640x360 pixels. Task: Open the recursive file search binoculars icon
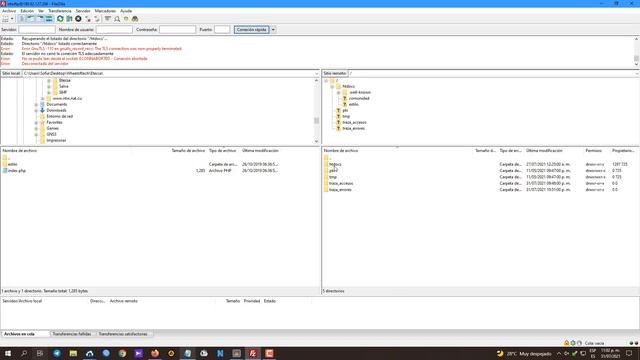pyautogui.click(x=135, y=19)
